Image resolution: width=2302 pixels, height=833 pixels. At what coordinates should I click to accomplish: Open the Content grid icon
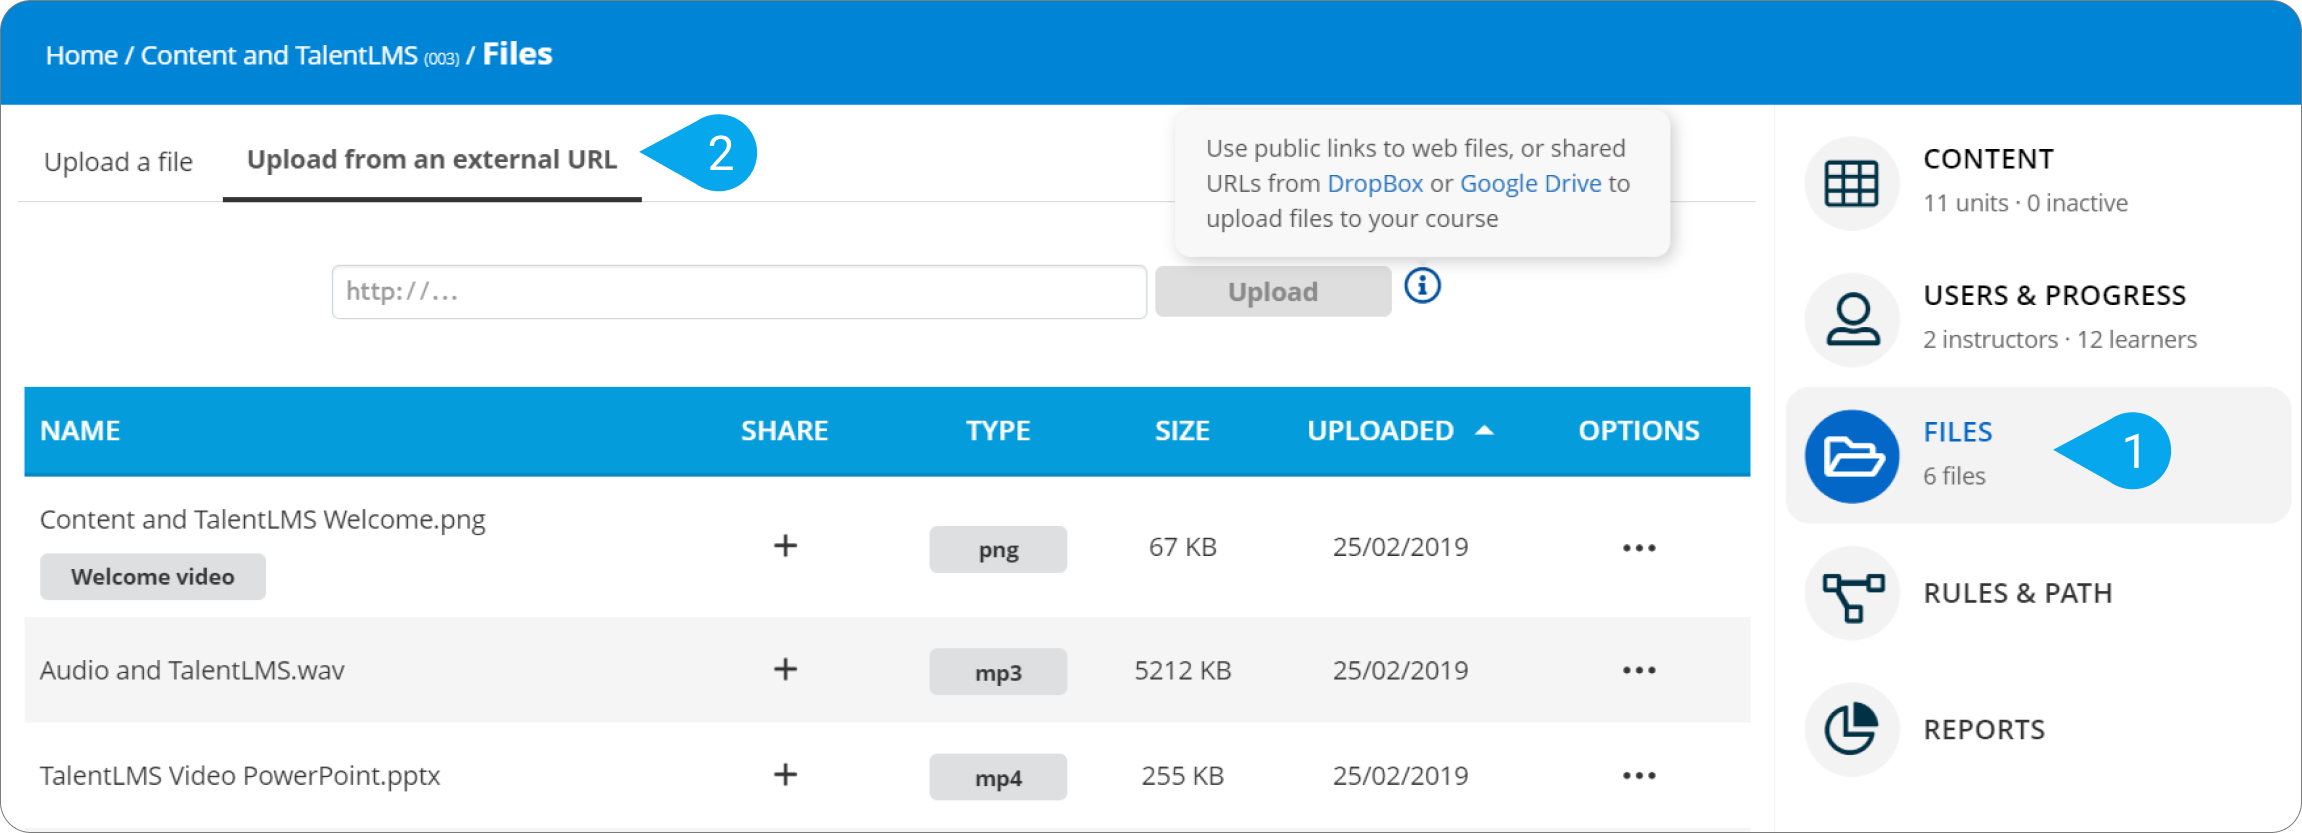point(1851,184)
